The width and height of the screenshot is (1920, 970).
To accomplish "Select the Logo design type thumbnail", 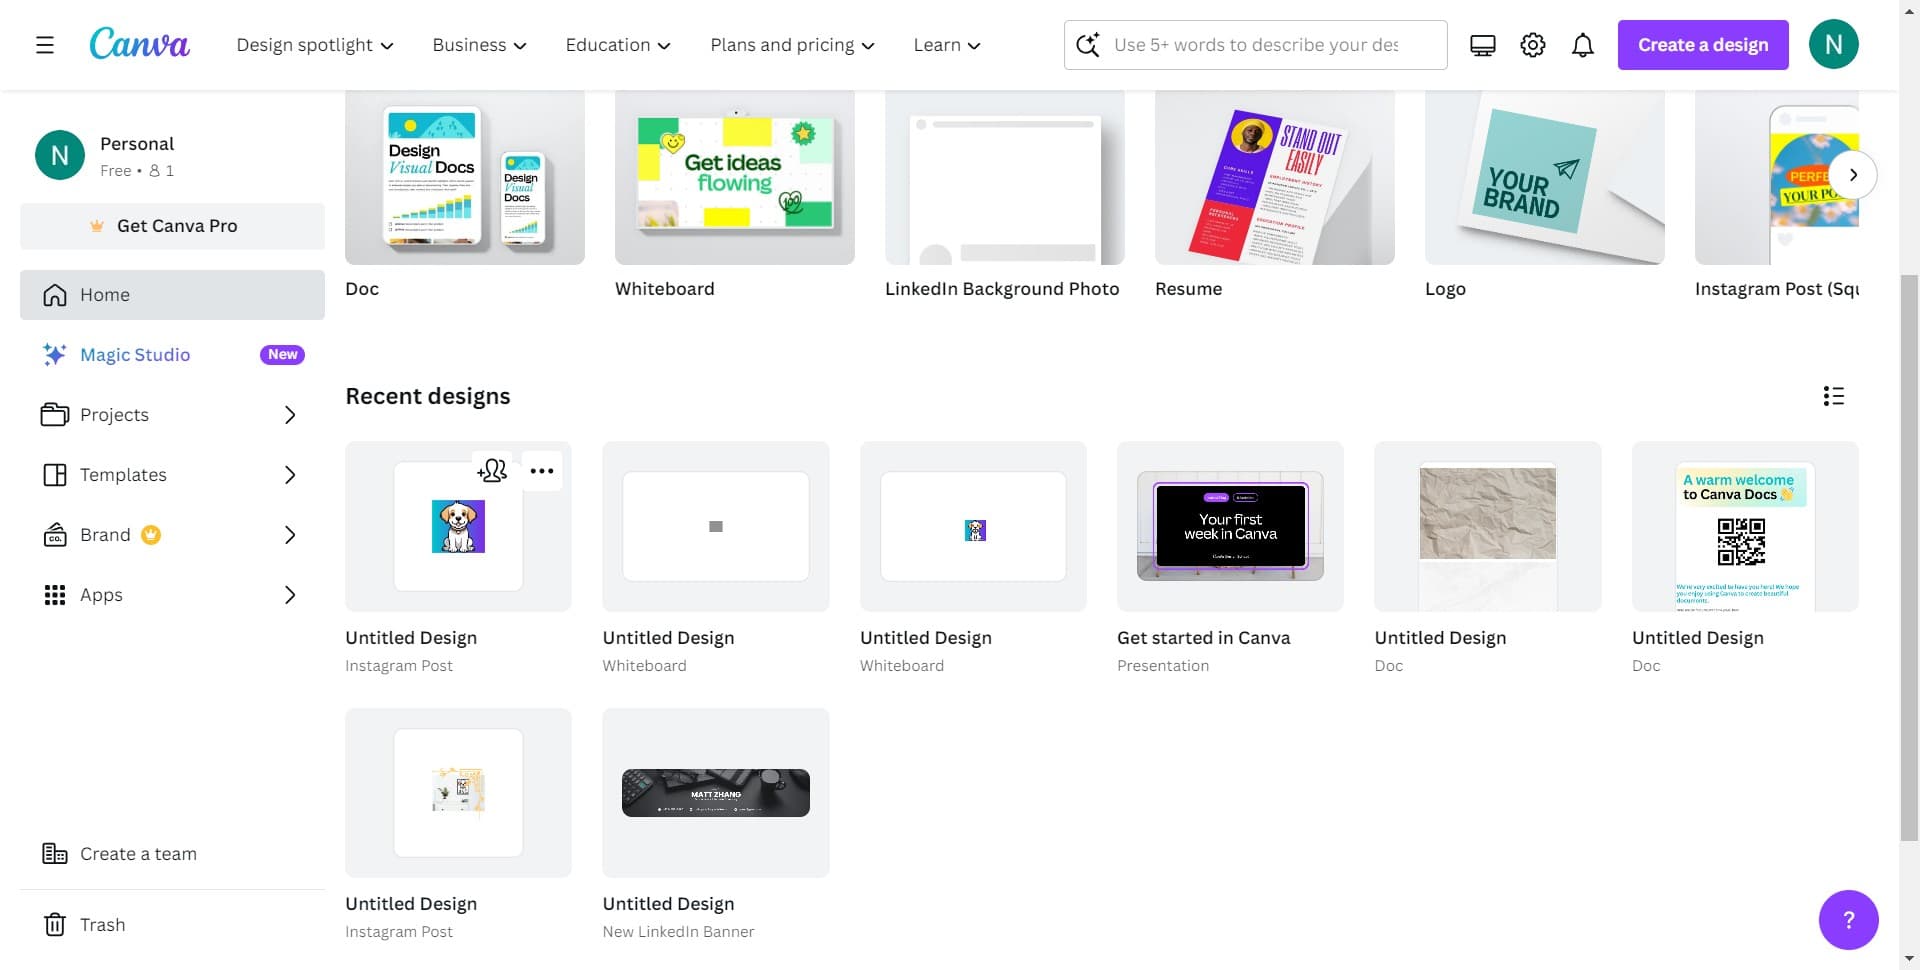I will (x=1545, y=177).
